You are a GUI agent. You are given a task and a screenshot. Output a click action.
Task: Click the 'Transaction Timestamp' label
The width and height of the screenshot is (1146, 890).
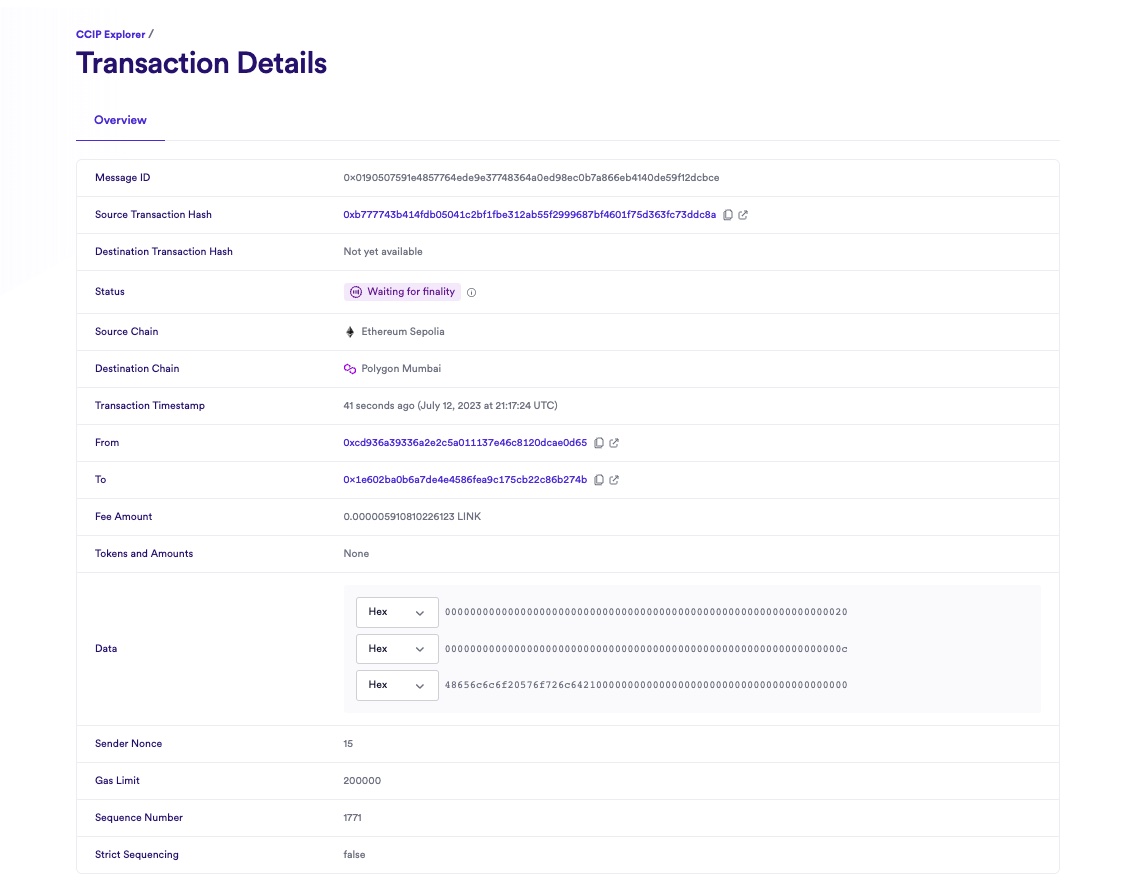point(150,406)
